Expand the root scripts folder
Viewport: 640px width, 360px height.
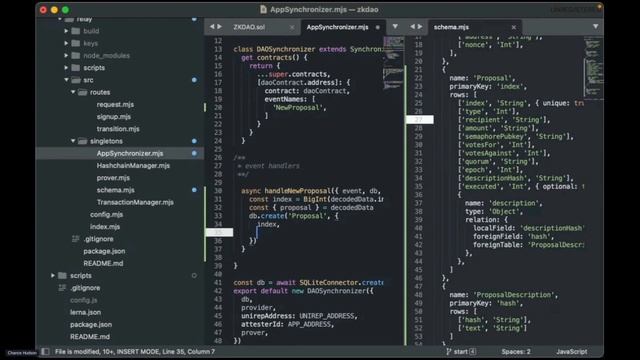click(53, 276)
